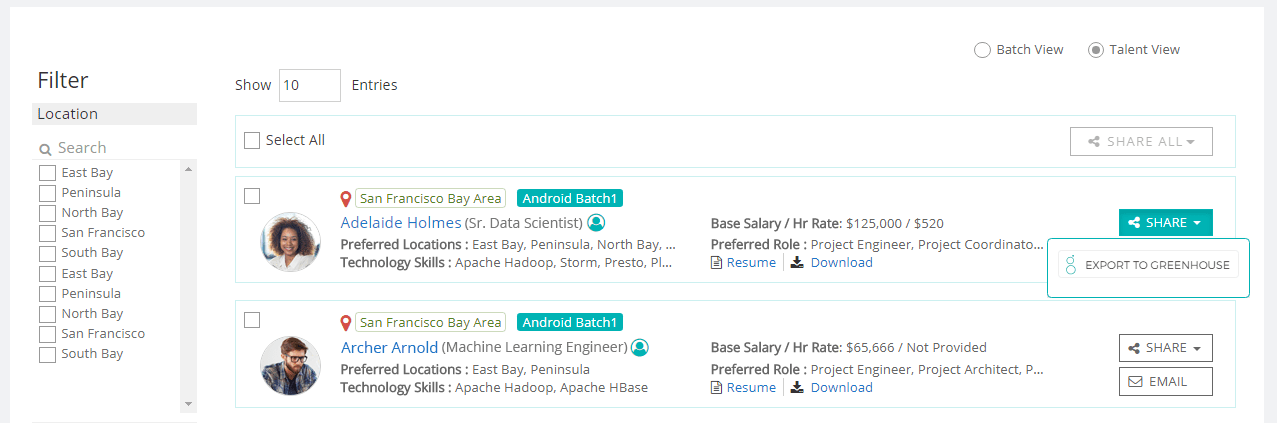Expand Archer Arnold's Share dropdown
1277x423 pixels.
1165,348
